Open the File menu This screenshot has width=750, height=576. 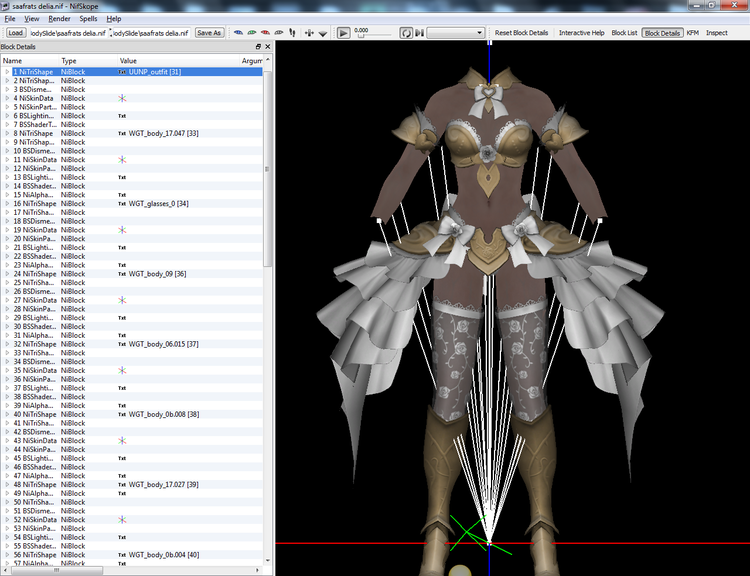click(10, 19)
